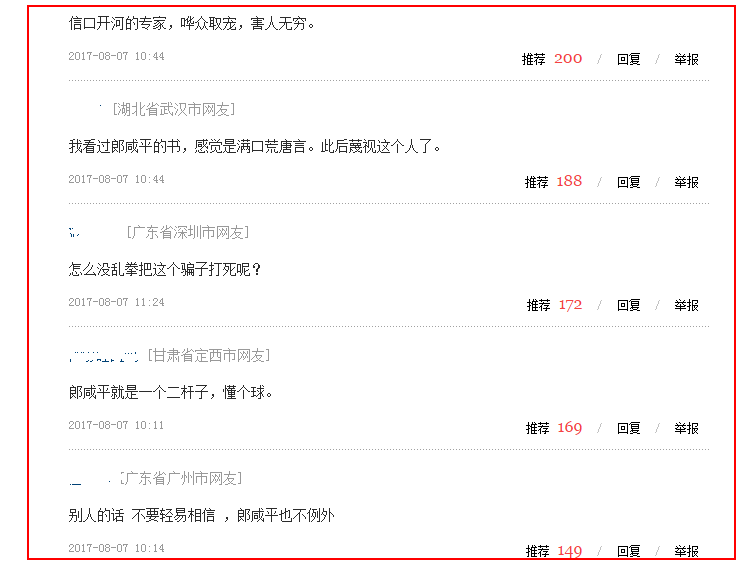Report the Dingxi user's comment

point(686,428)
